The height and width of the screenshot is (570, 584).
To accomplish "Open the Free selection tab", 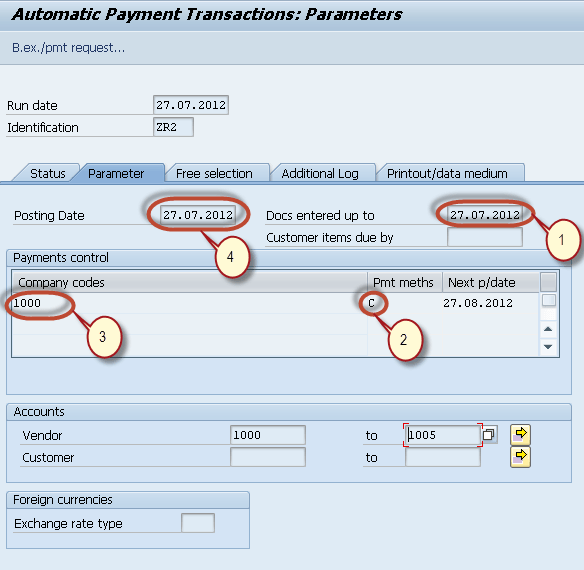I will pos(214,174).
